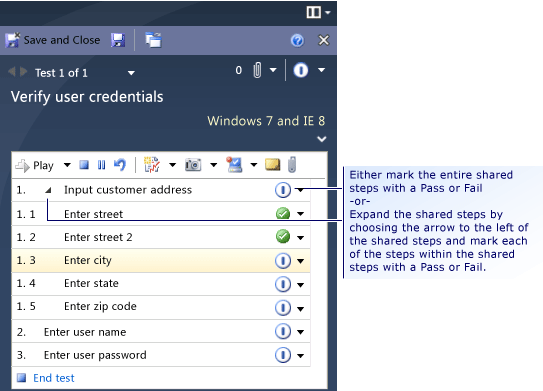This screenshot has width=543, height=391.
Task: Click the camera screenshot capture icon
Action: pos(193,165)
